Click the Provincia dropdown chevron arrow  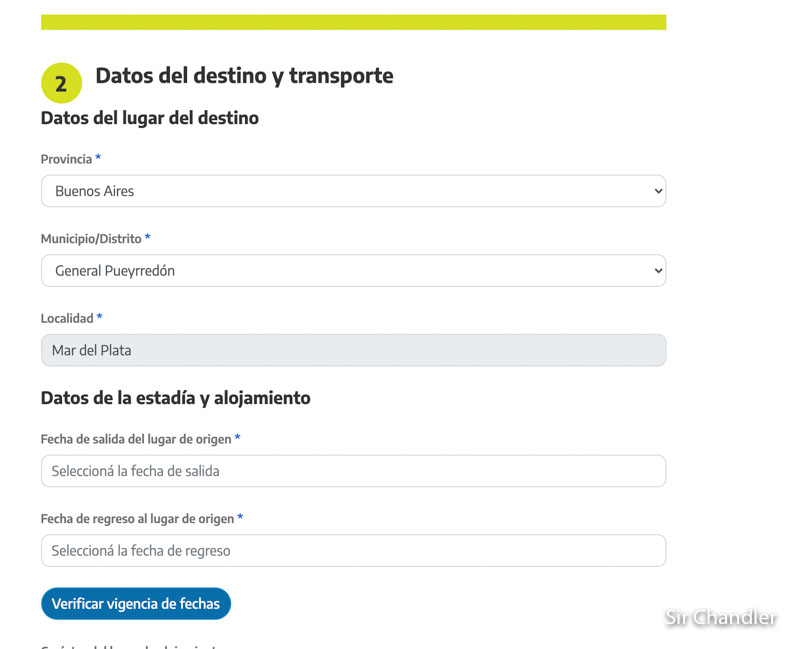pyautogui.click(x=658, y=191)
